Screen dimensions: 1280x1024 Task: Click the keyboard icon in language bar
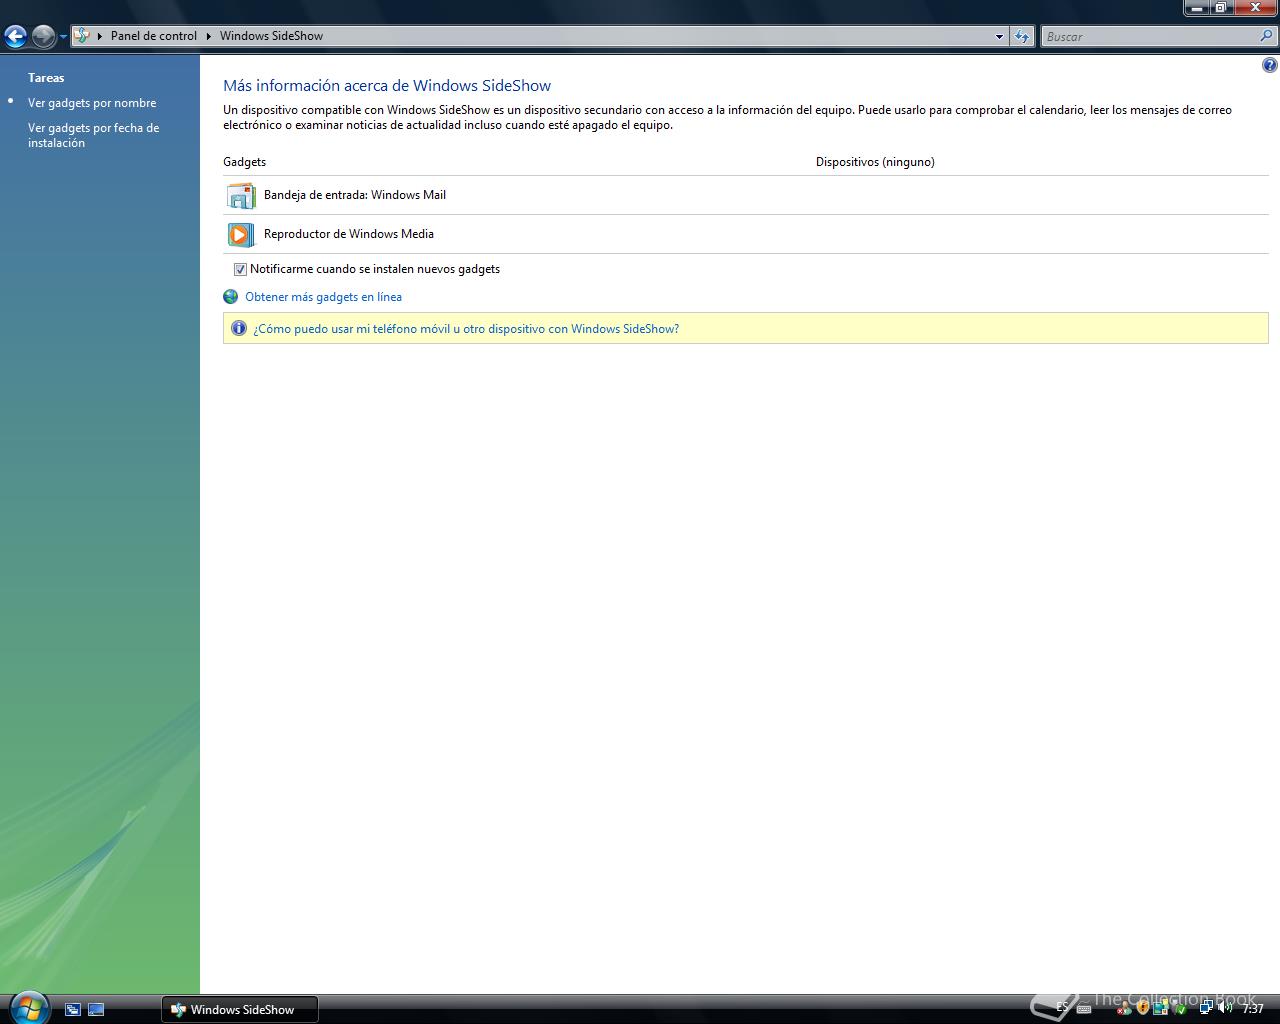pos(1084,1009)
